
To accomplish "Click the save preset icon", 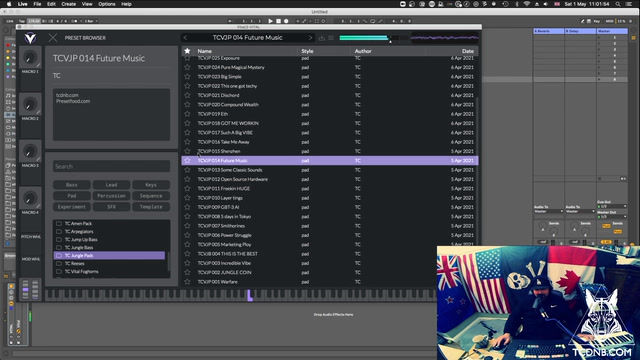I will click(x=322, y=38).
